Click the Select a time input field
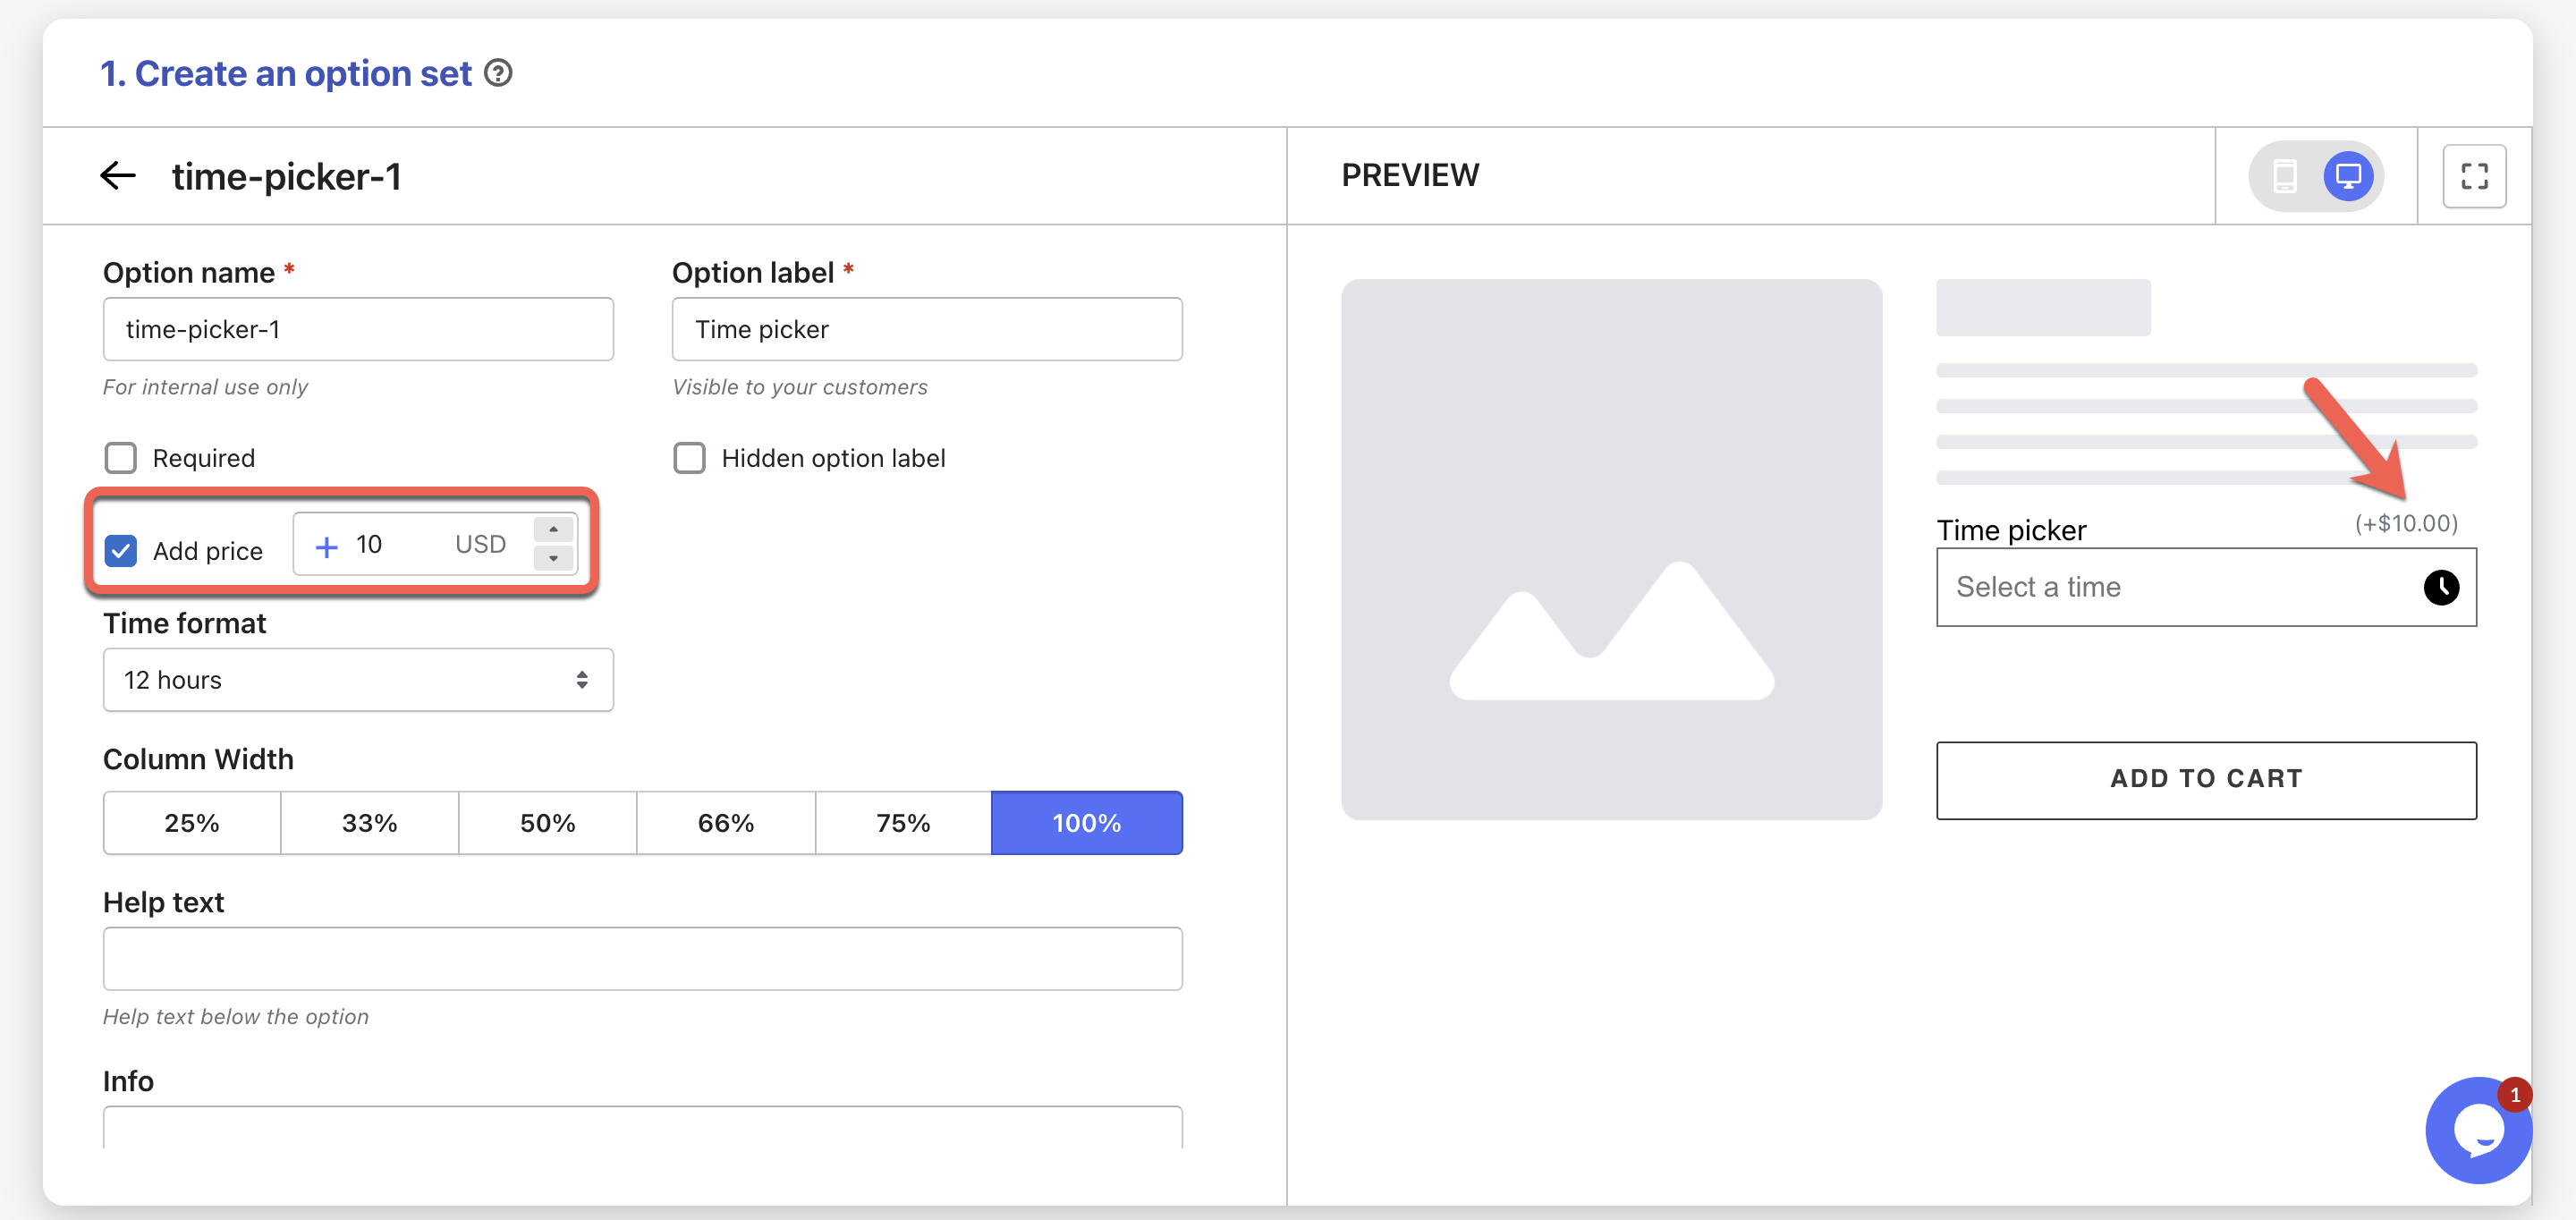The width and height of the screenshot is (2576, 1220). [x=2170, y=587]
